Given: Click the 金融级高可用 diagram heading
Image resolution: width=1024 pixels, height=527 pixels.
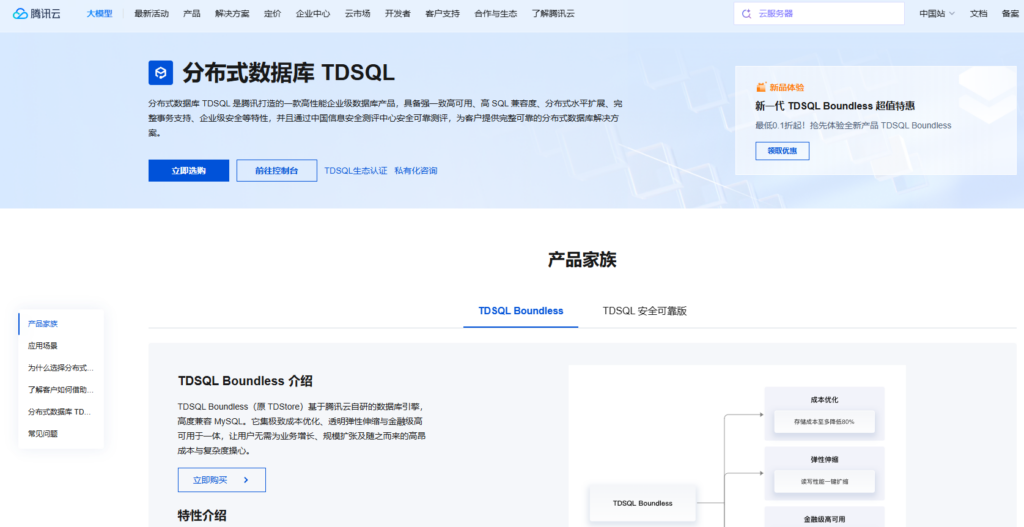Looking at the screenshot, I should click(x=824, y=520).
